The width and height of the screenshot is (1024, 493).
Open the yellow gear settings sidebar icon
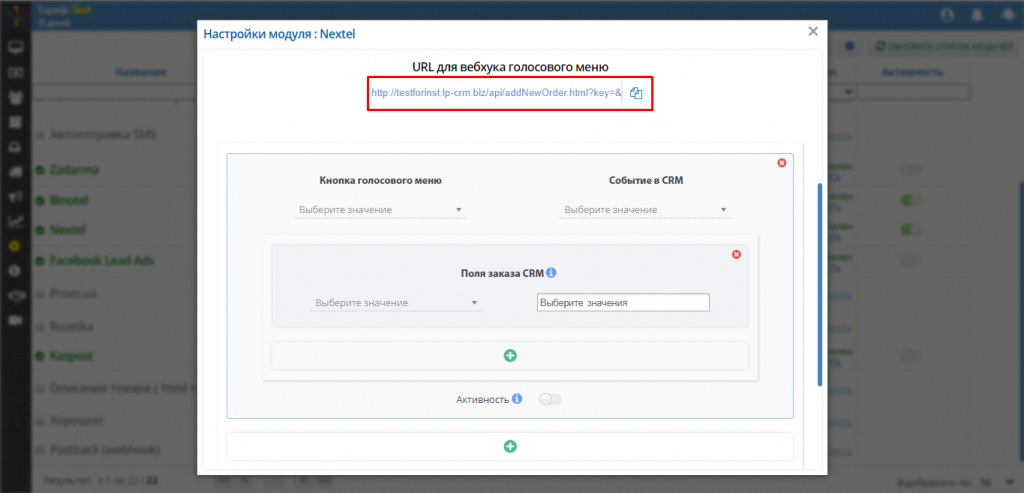(x=16, y=246)
